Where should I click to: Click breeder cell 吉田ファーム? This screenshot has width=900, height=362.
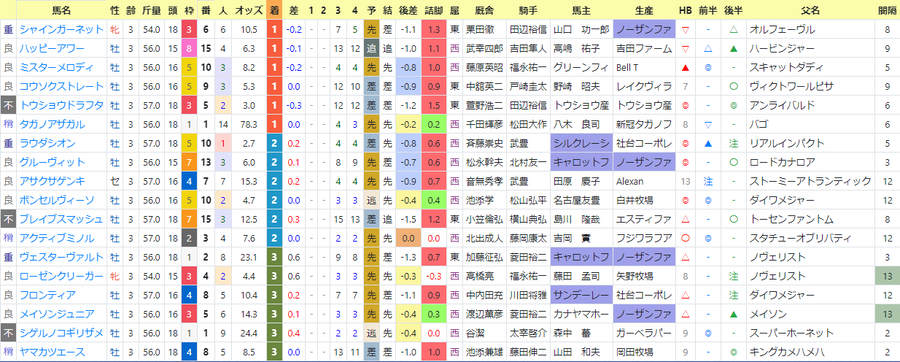point(643,48)
